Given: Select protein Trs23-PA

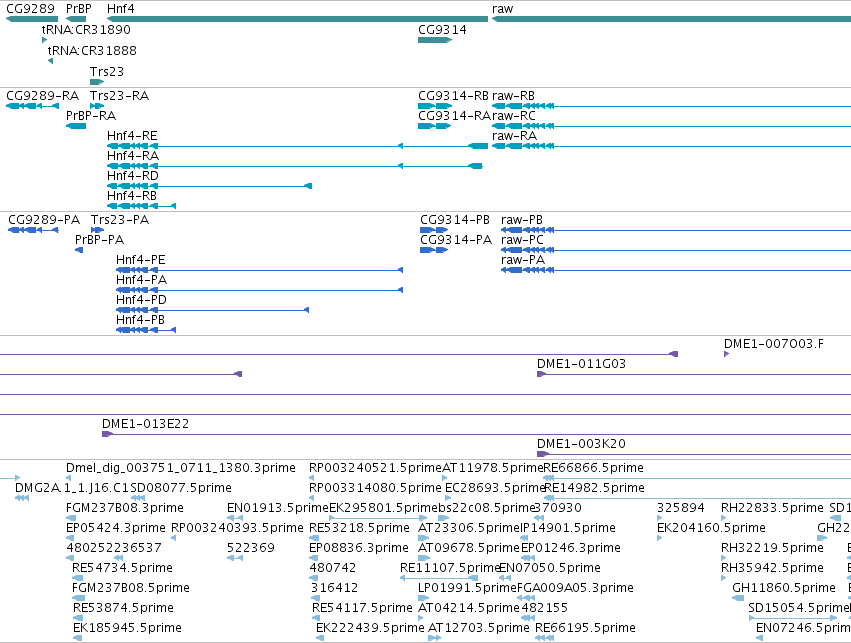Looking at the screenshot, I should pyautogui.click(x=97, y=230).
